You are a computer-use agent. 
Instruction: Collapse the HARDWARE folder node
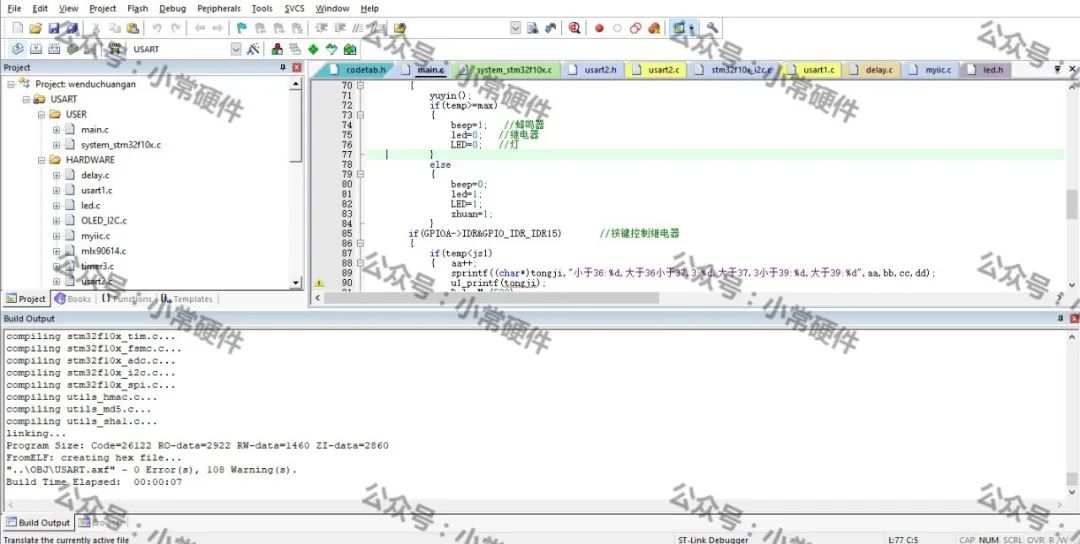coord(41,160)
